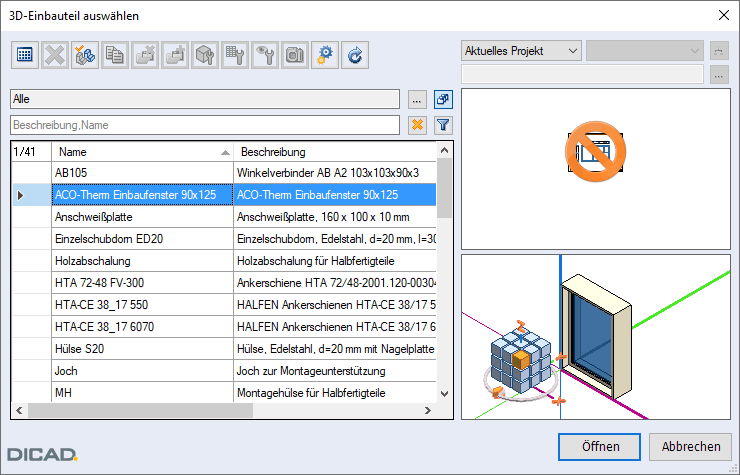Click the folder with X icon

coord(145,55)
